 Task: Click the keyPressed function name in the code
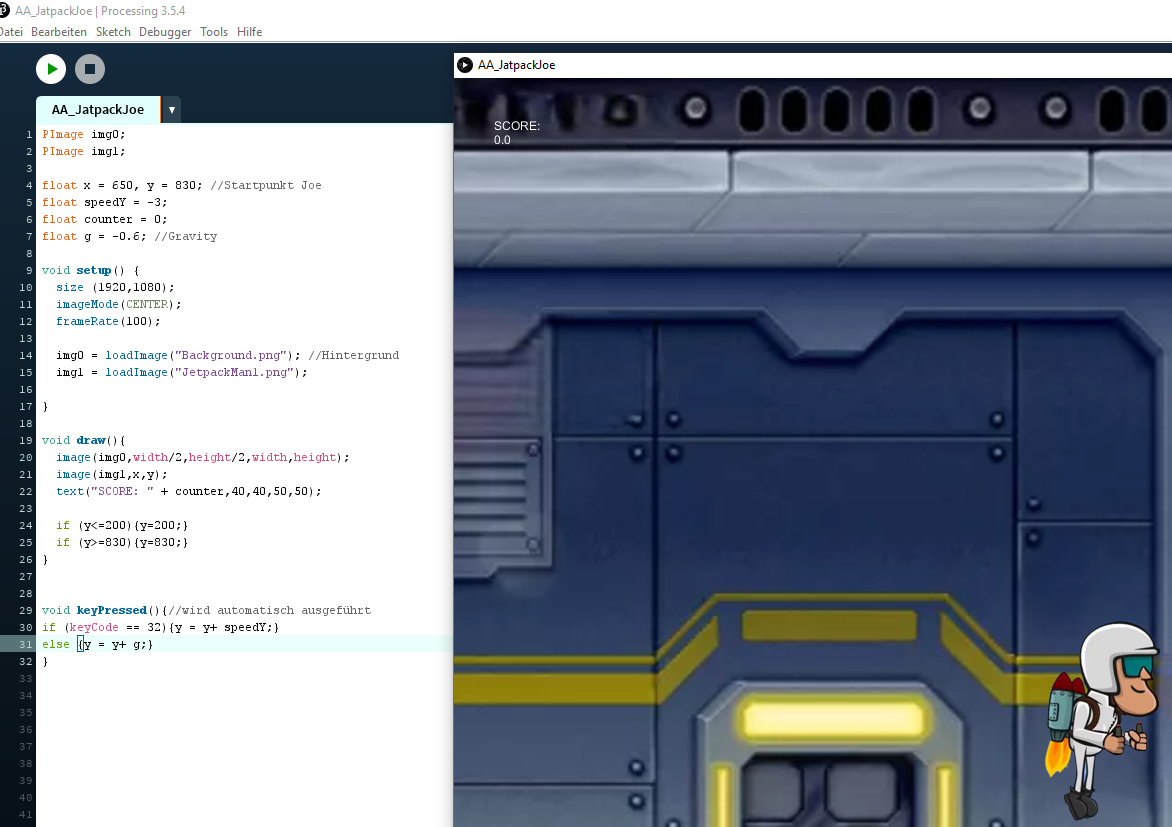coord(111,610)
